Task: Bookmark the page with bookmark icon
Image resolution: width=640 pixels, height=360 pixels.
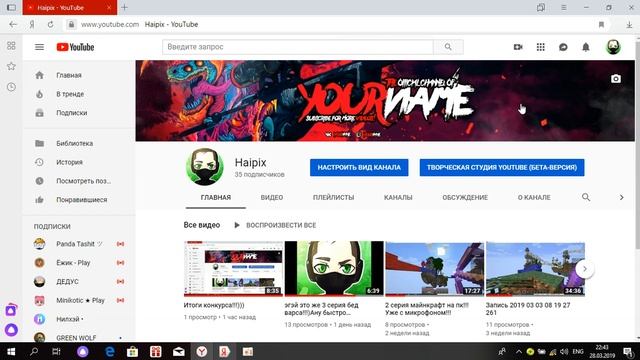Action: point(601,24)
